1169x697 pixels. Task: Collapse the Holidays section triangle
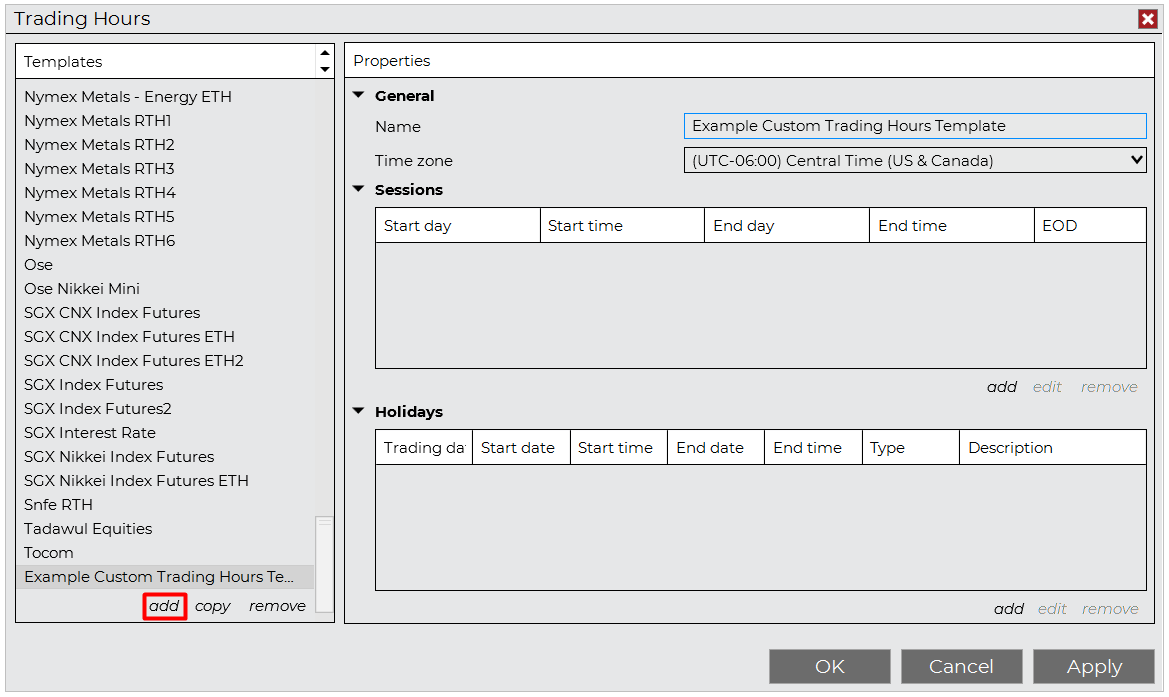pyautogui.click(x=359, y=411)
